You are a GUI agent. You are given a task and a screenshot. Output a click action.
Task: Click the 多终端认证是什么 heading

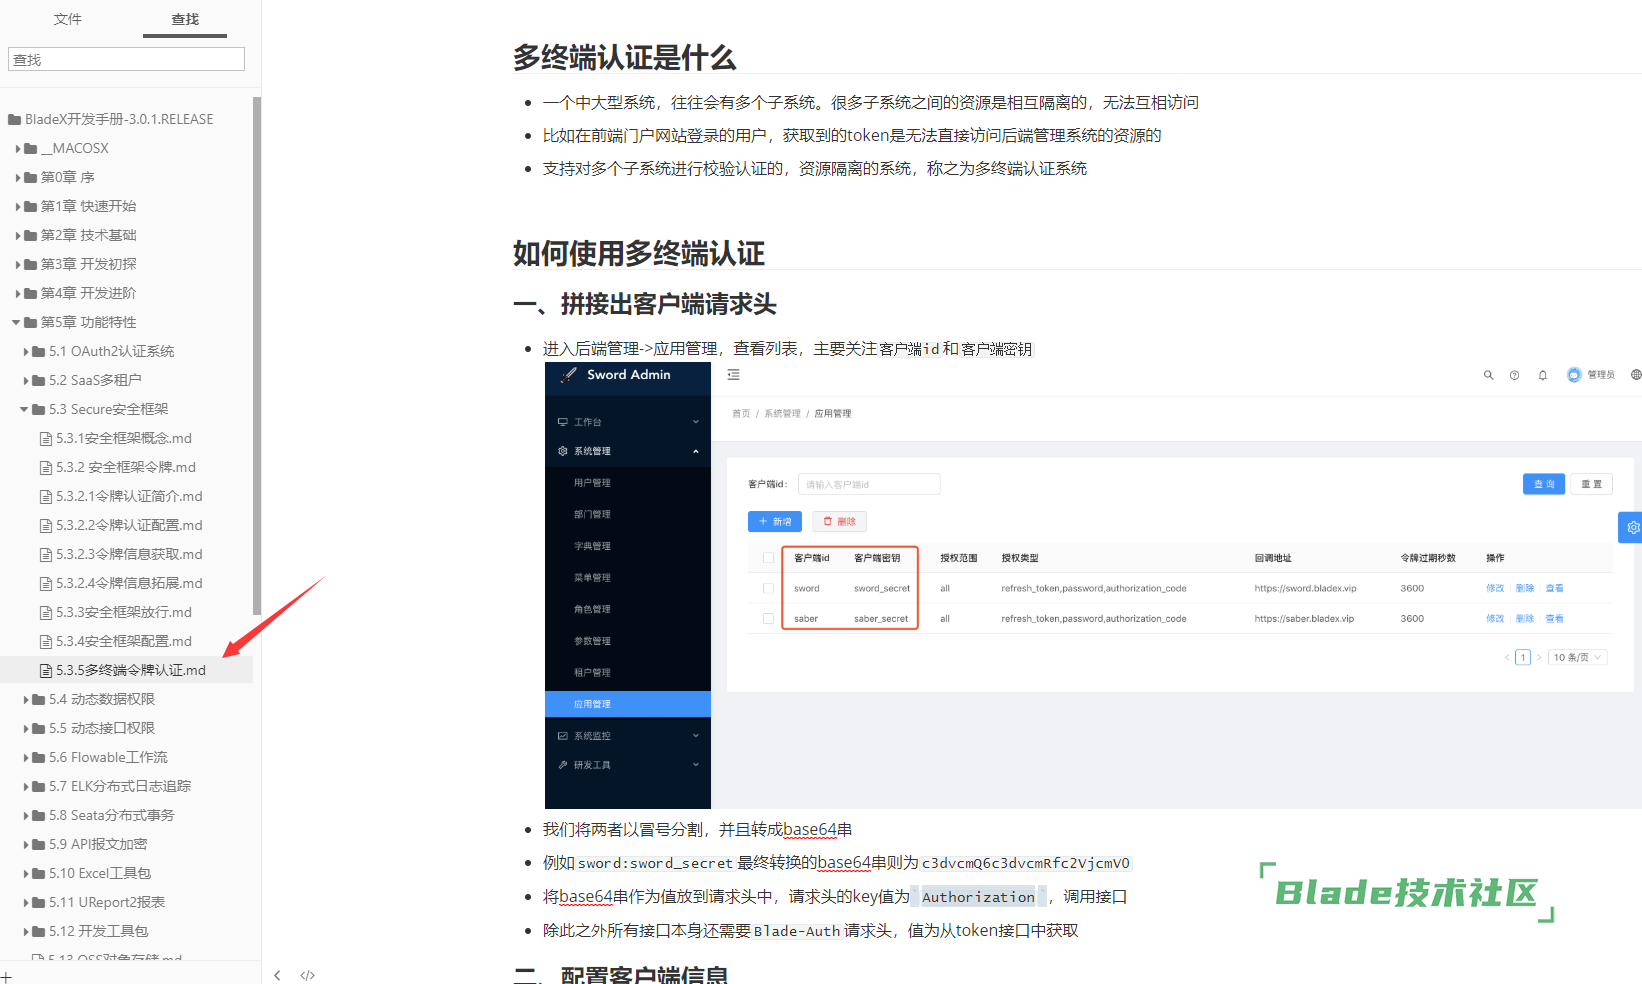(625, 58)
